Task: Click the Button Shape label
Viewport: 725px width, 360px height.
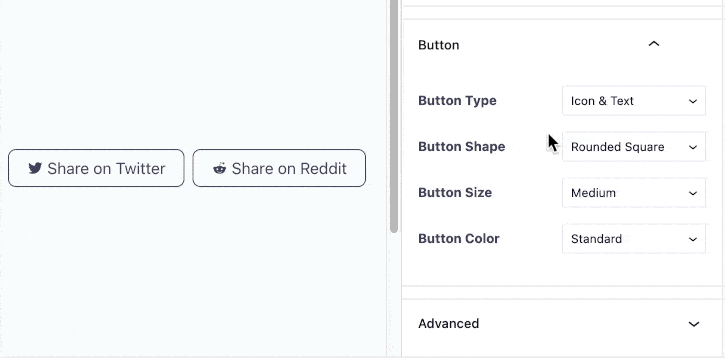Action: (461, 146)
